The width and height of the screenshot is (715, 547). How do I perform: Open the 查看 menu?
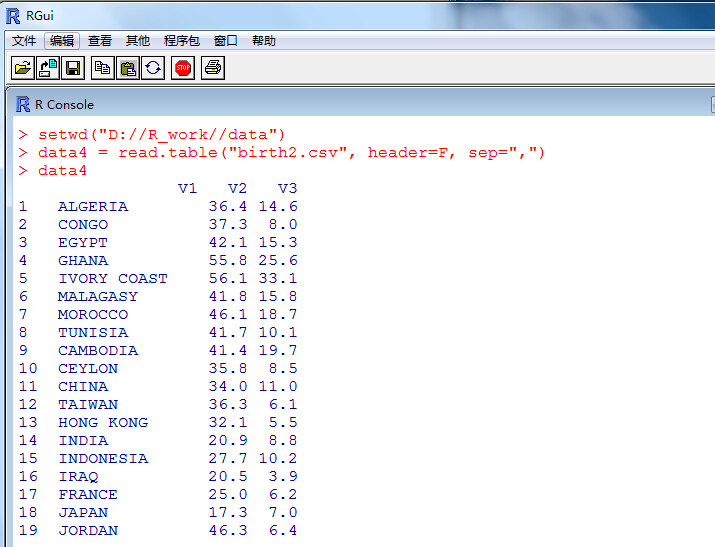pyautogui.click(x=100, y=41)
